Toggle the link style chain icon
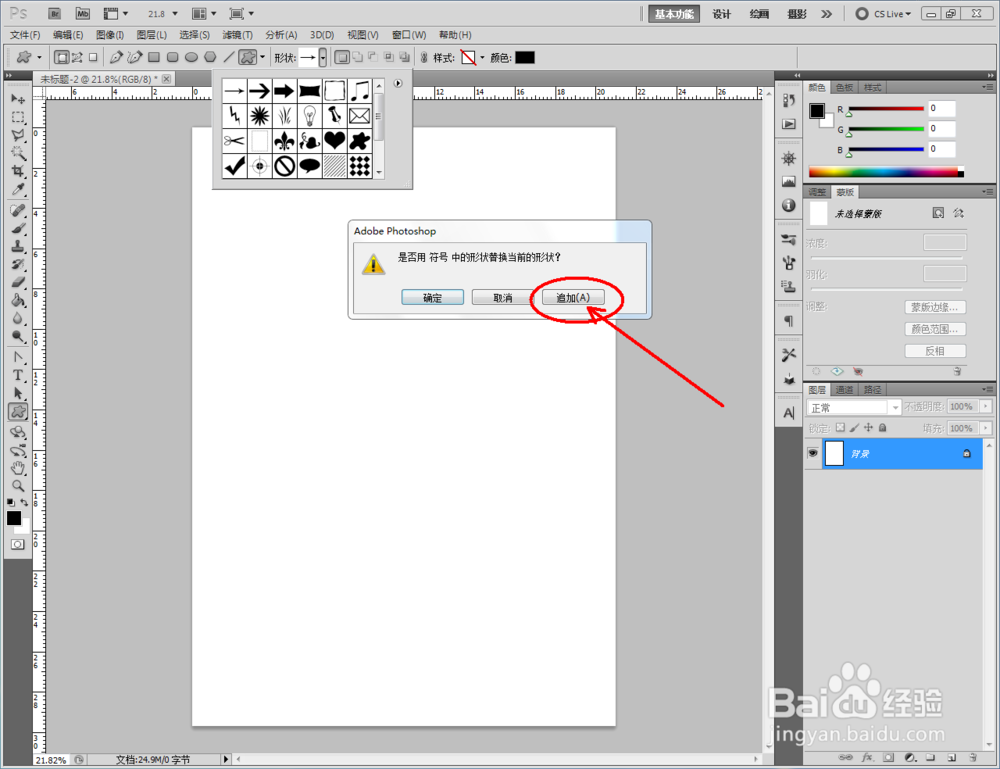The height and width of the screenshot is (769, 1000). pyautogui.click(x=424, y=57)
